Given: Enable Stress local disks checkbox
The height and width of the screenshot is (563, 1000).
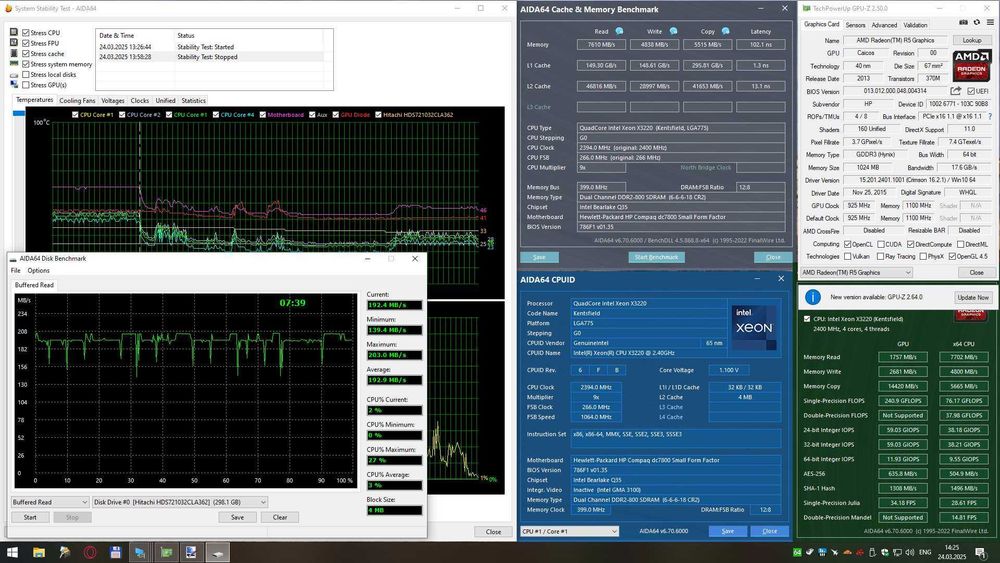Looking at the screenshot, I should pos(26,75).
